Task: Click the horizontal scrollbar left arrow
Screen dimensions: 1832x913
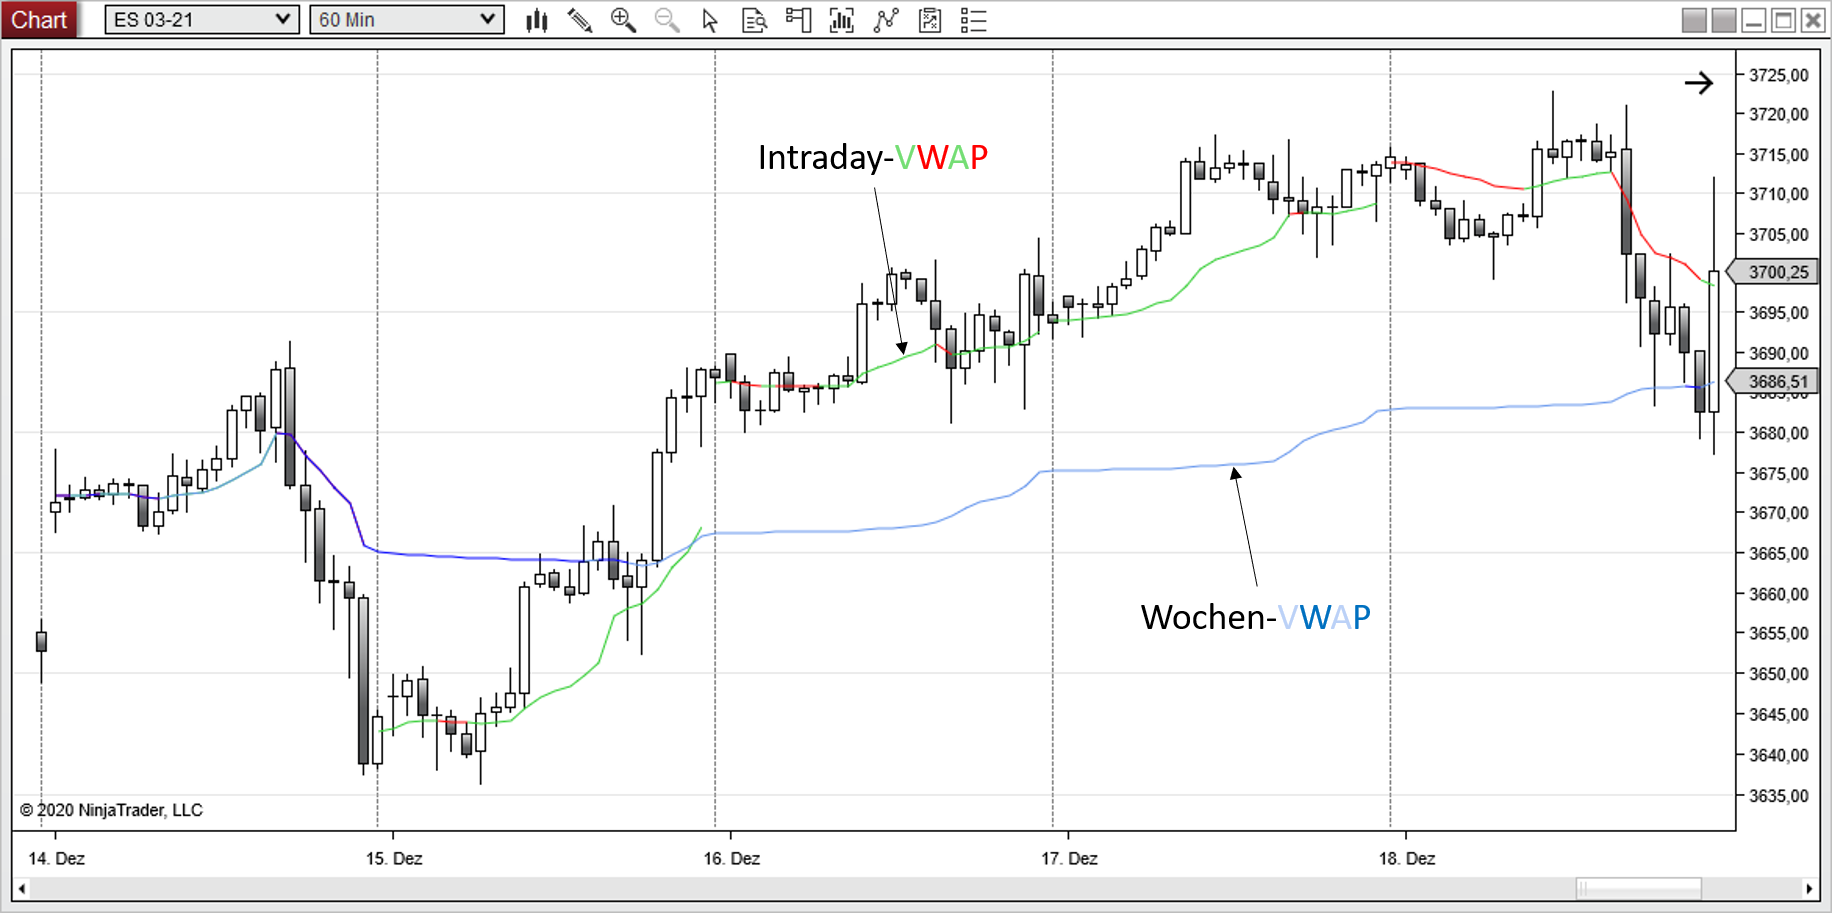Action: tap(22, 888)
